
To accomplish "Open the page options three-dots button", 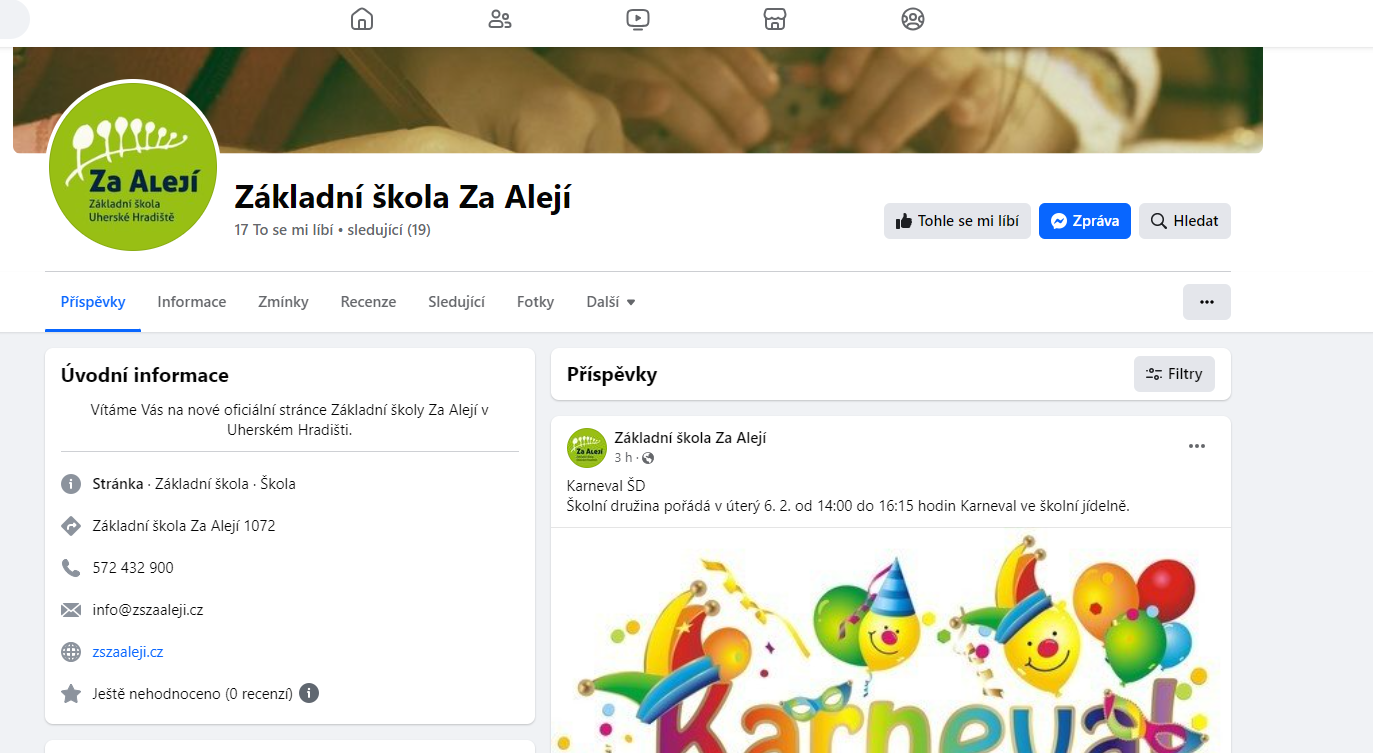I will pyautogui.click(x=1207, y=302).
